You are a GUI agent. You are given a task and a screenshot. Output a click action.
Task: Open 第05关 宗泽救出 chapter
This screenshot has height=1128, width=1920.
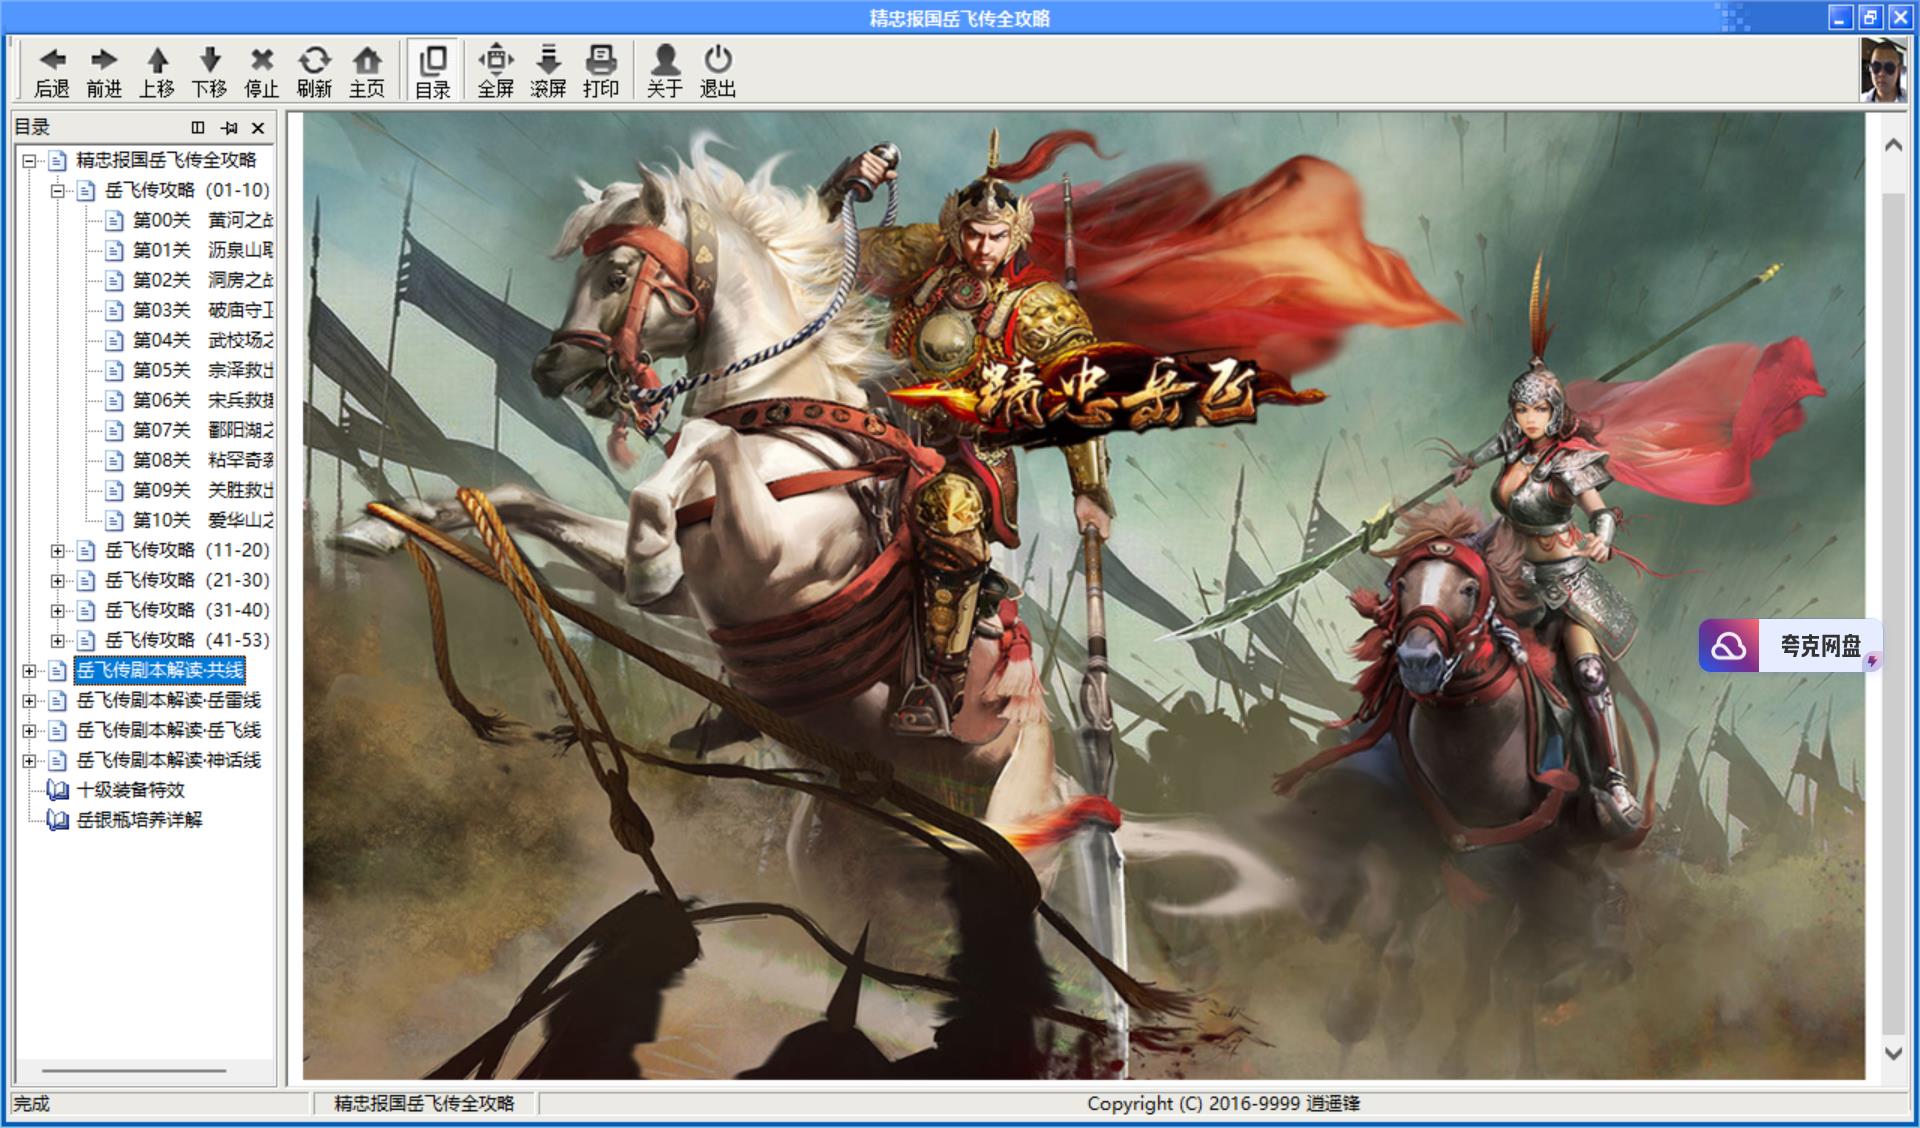pos(203,370)
